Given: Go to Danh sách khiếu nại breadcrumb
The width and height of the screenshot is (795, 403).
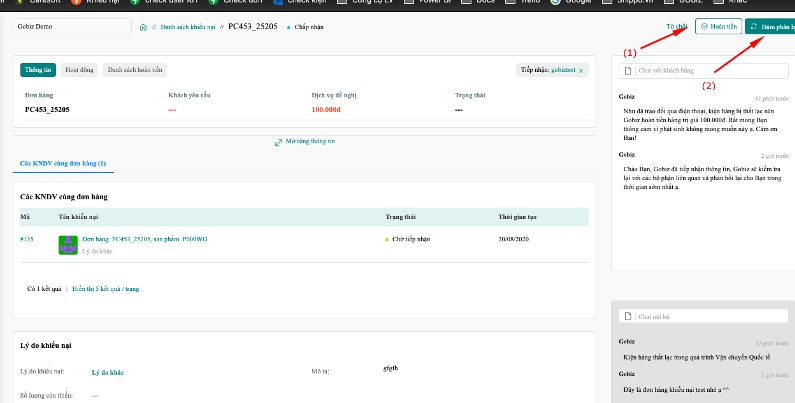Looking at the screenshot, I should point(190,27).
